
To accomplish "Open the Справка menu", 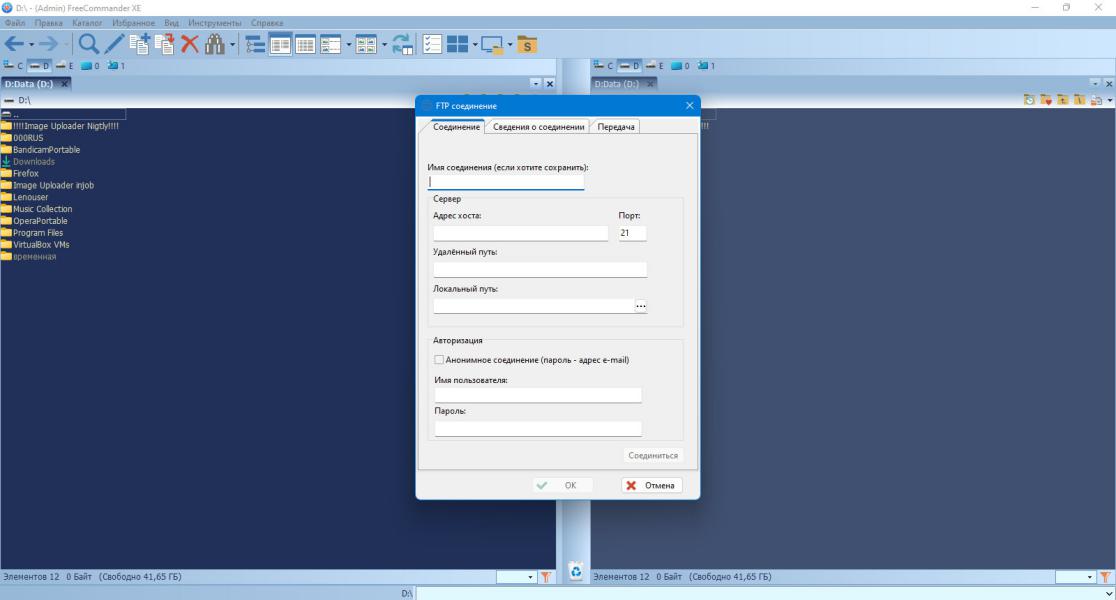I will pos(267,23).
